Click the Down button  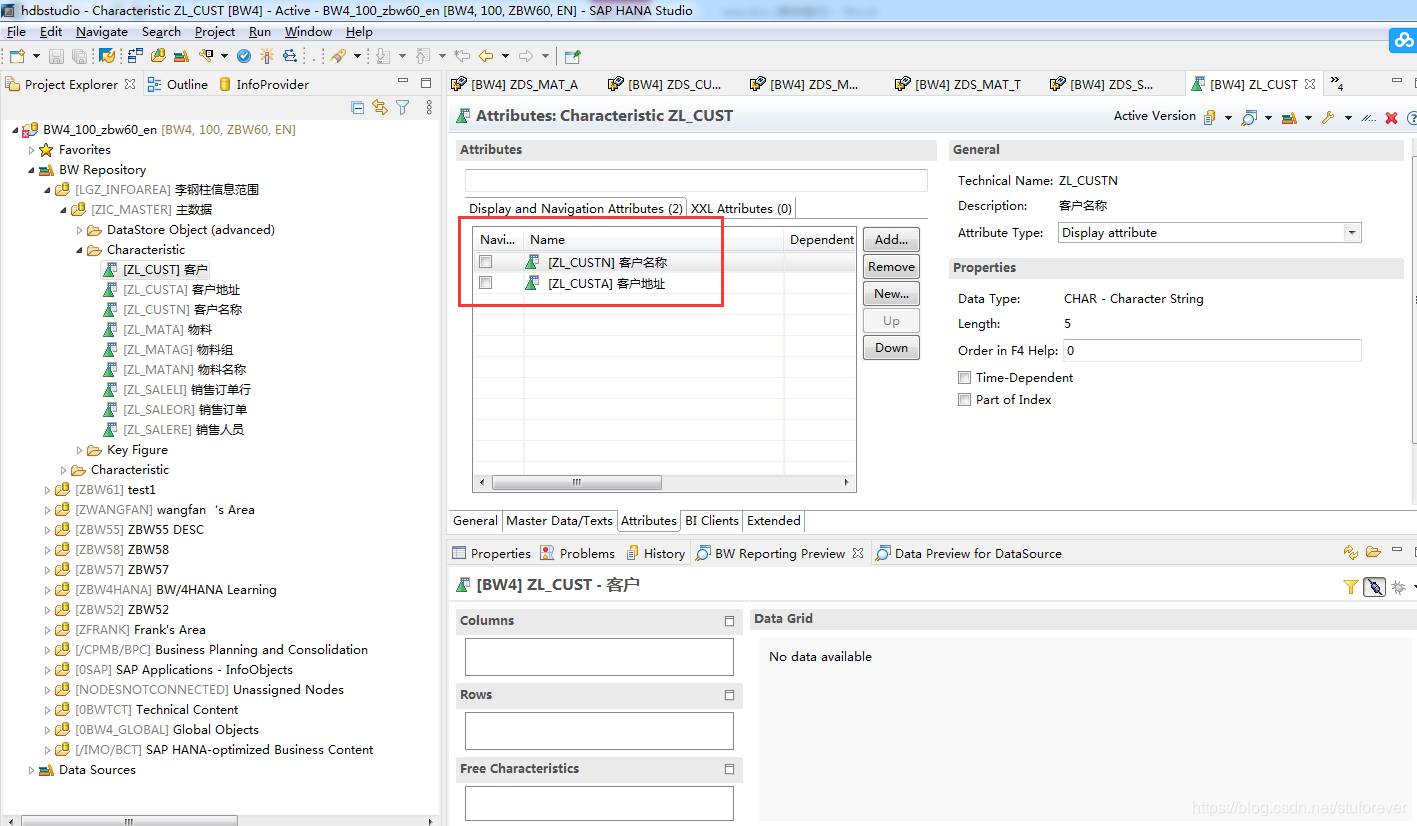click(x=891, y=348)
